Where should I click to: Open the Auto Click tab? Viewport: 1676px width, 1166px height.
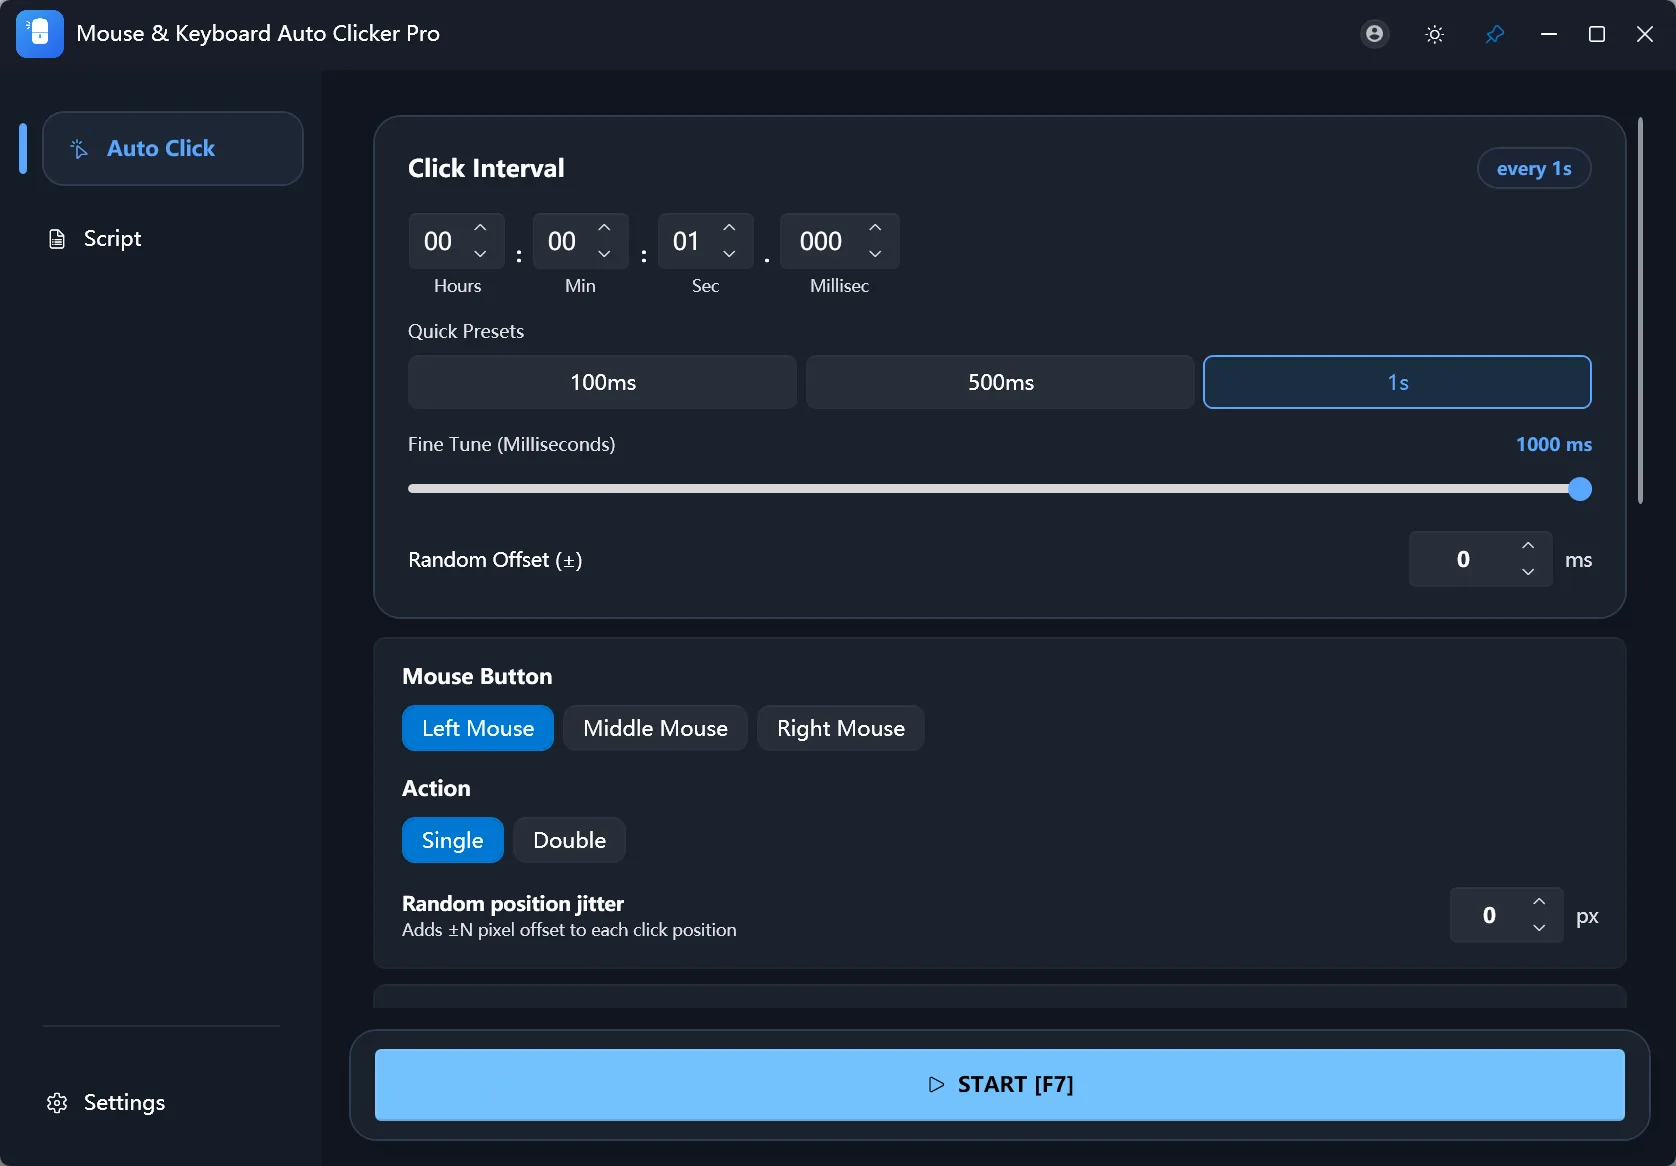pos(173,148)
